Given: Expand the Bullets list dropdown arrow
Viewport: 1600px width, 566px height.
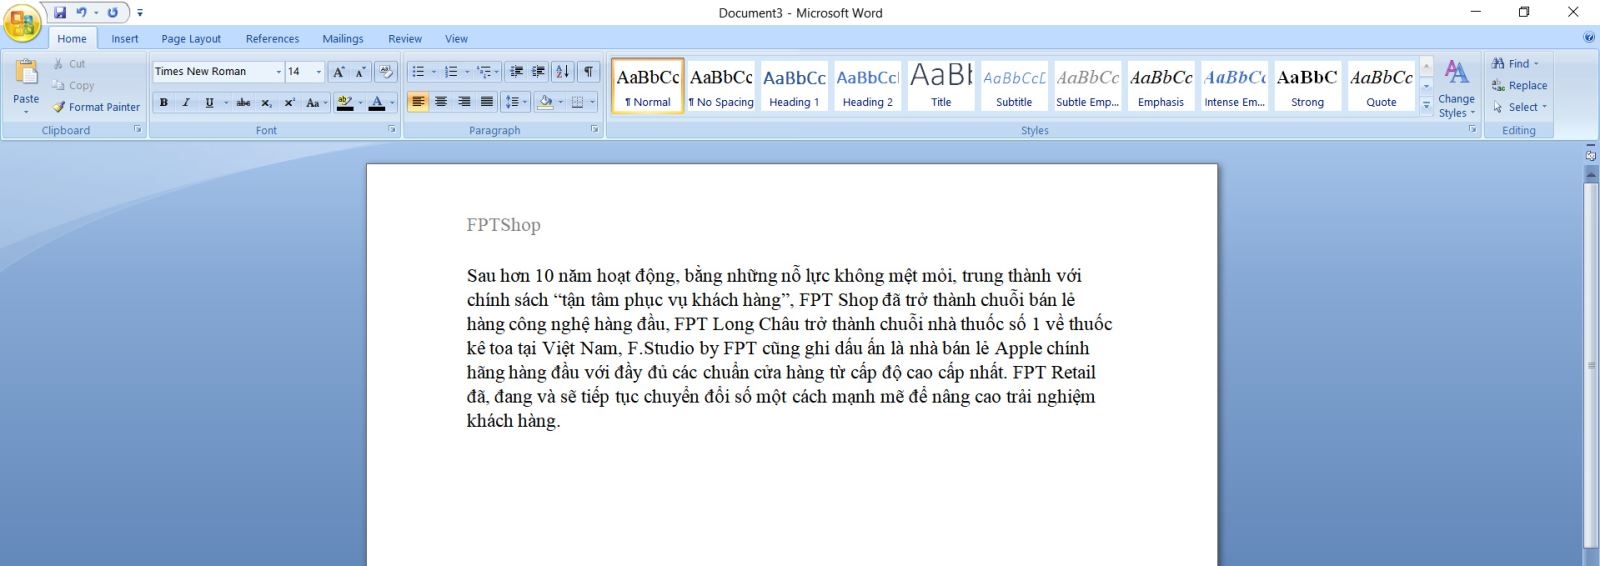Looking at the screenshot, I should click(433, 72).
